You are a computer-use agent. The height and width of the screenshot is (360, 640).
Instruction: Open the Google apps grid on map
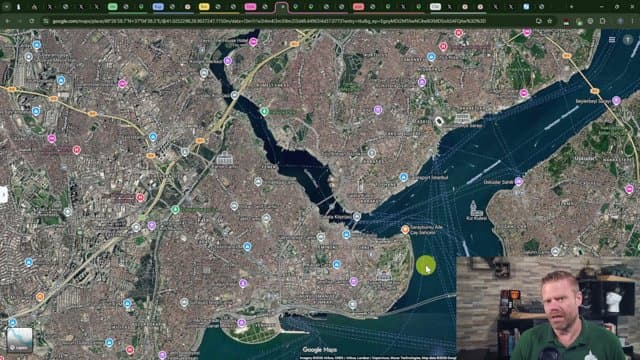[x=612, y=40]
